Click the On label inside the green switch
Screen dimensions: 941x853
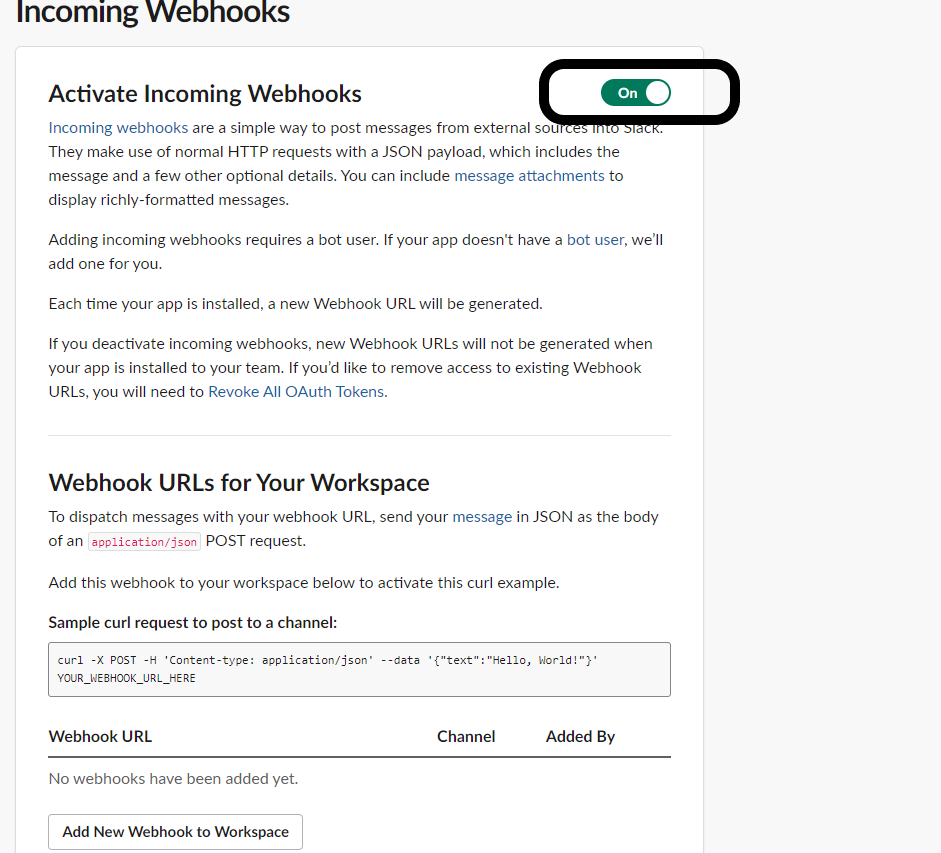tap(628, 93)
